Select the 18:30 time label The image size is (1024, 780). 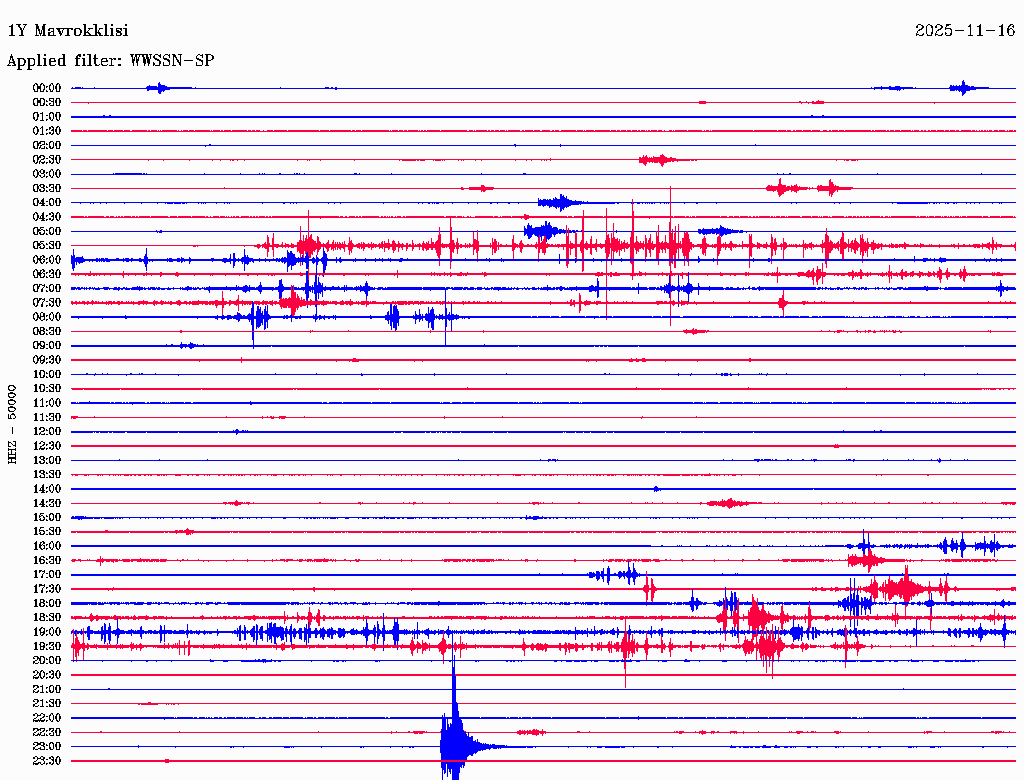(x=47, y=618)
